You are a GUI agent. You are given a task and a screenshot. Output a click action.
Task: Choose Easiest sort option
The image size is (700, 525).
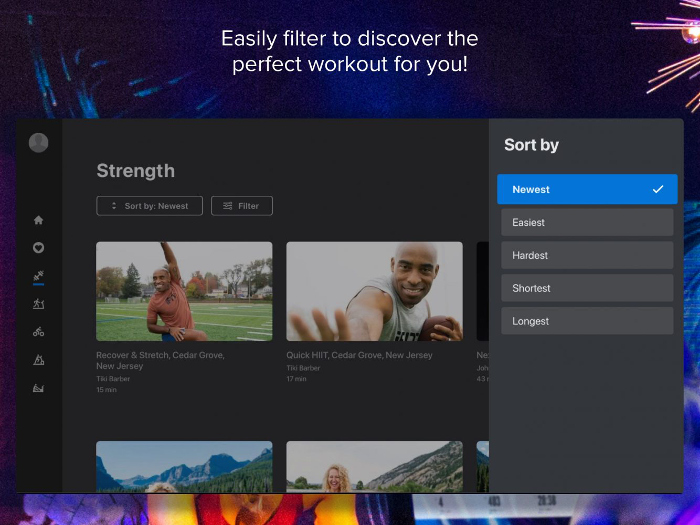(587, 222)
